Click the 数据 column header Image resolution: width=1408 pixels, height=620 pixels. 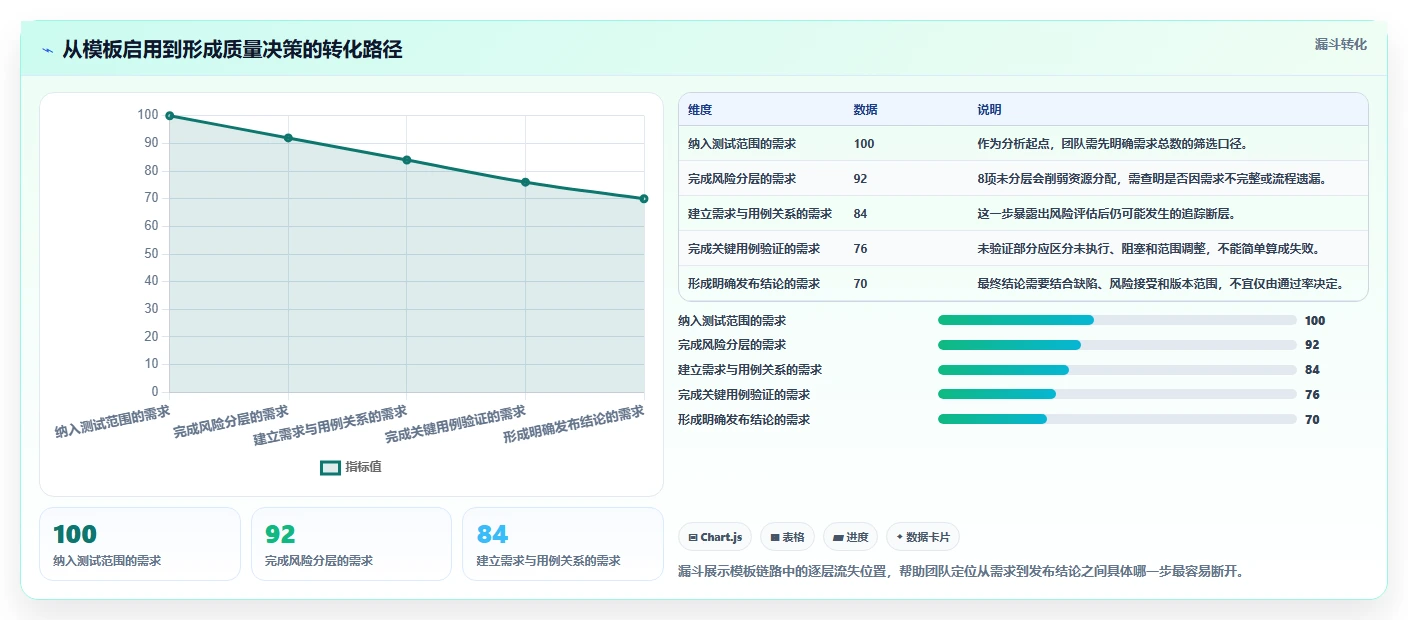point(866,110)
